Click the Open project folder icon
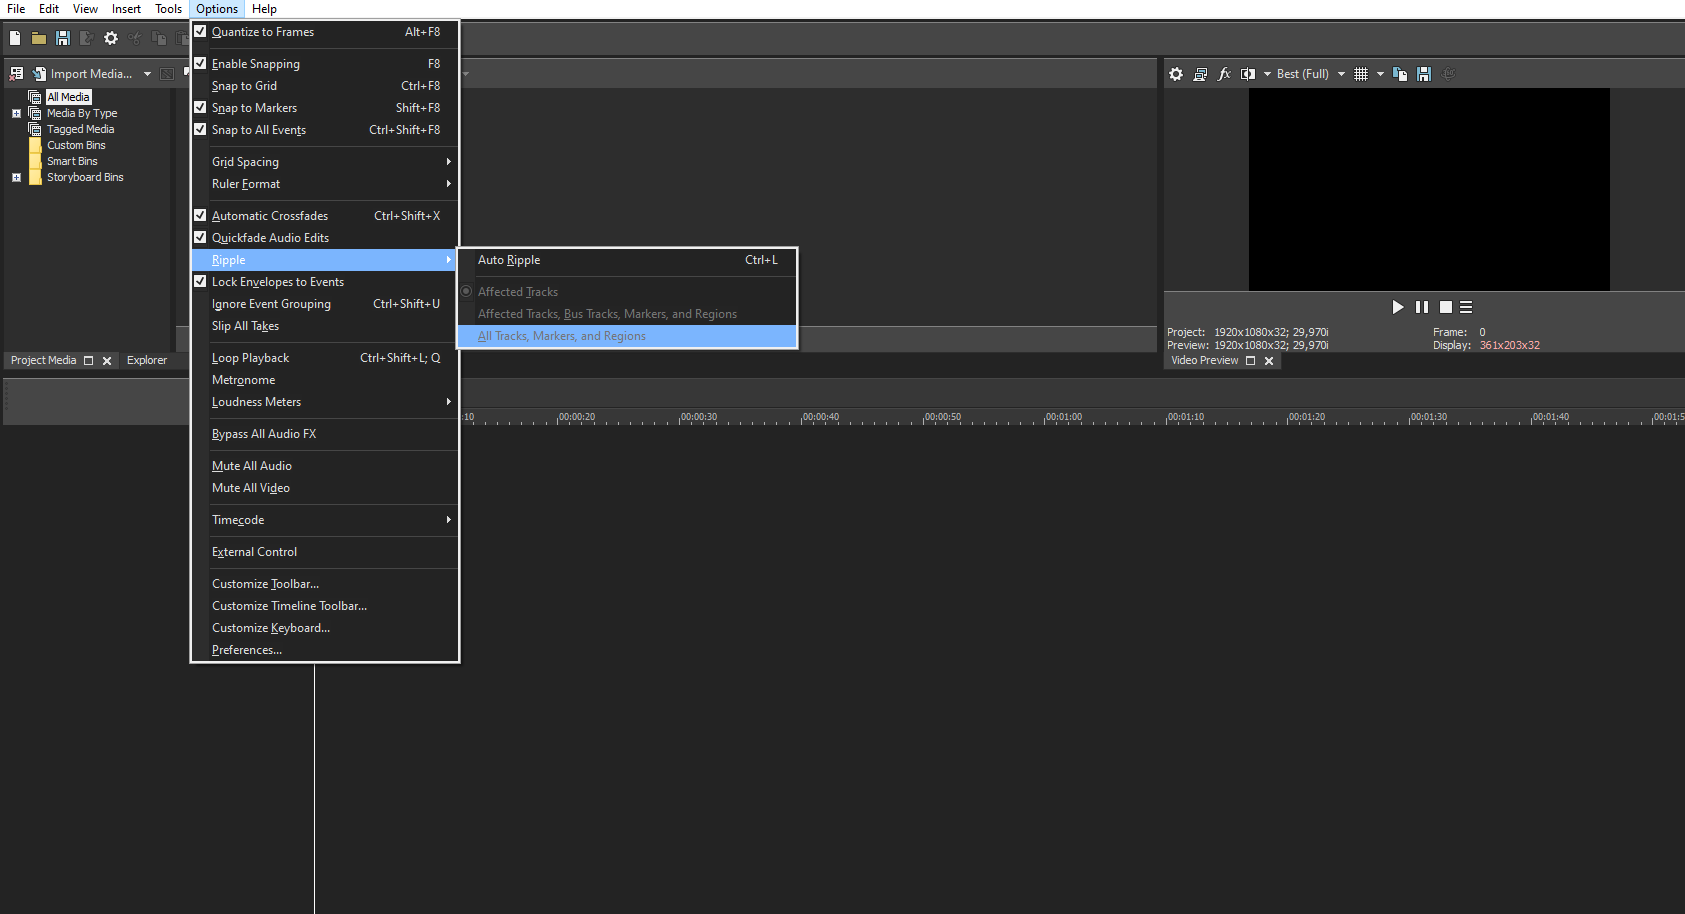Screen dimensions: 1685x914 [39, 38]
